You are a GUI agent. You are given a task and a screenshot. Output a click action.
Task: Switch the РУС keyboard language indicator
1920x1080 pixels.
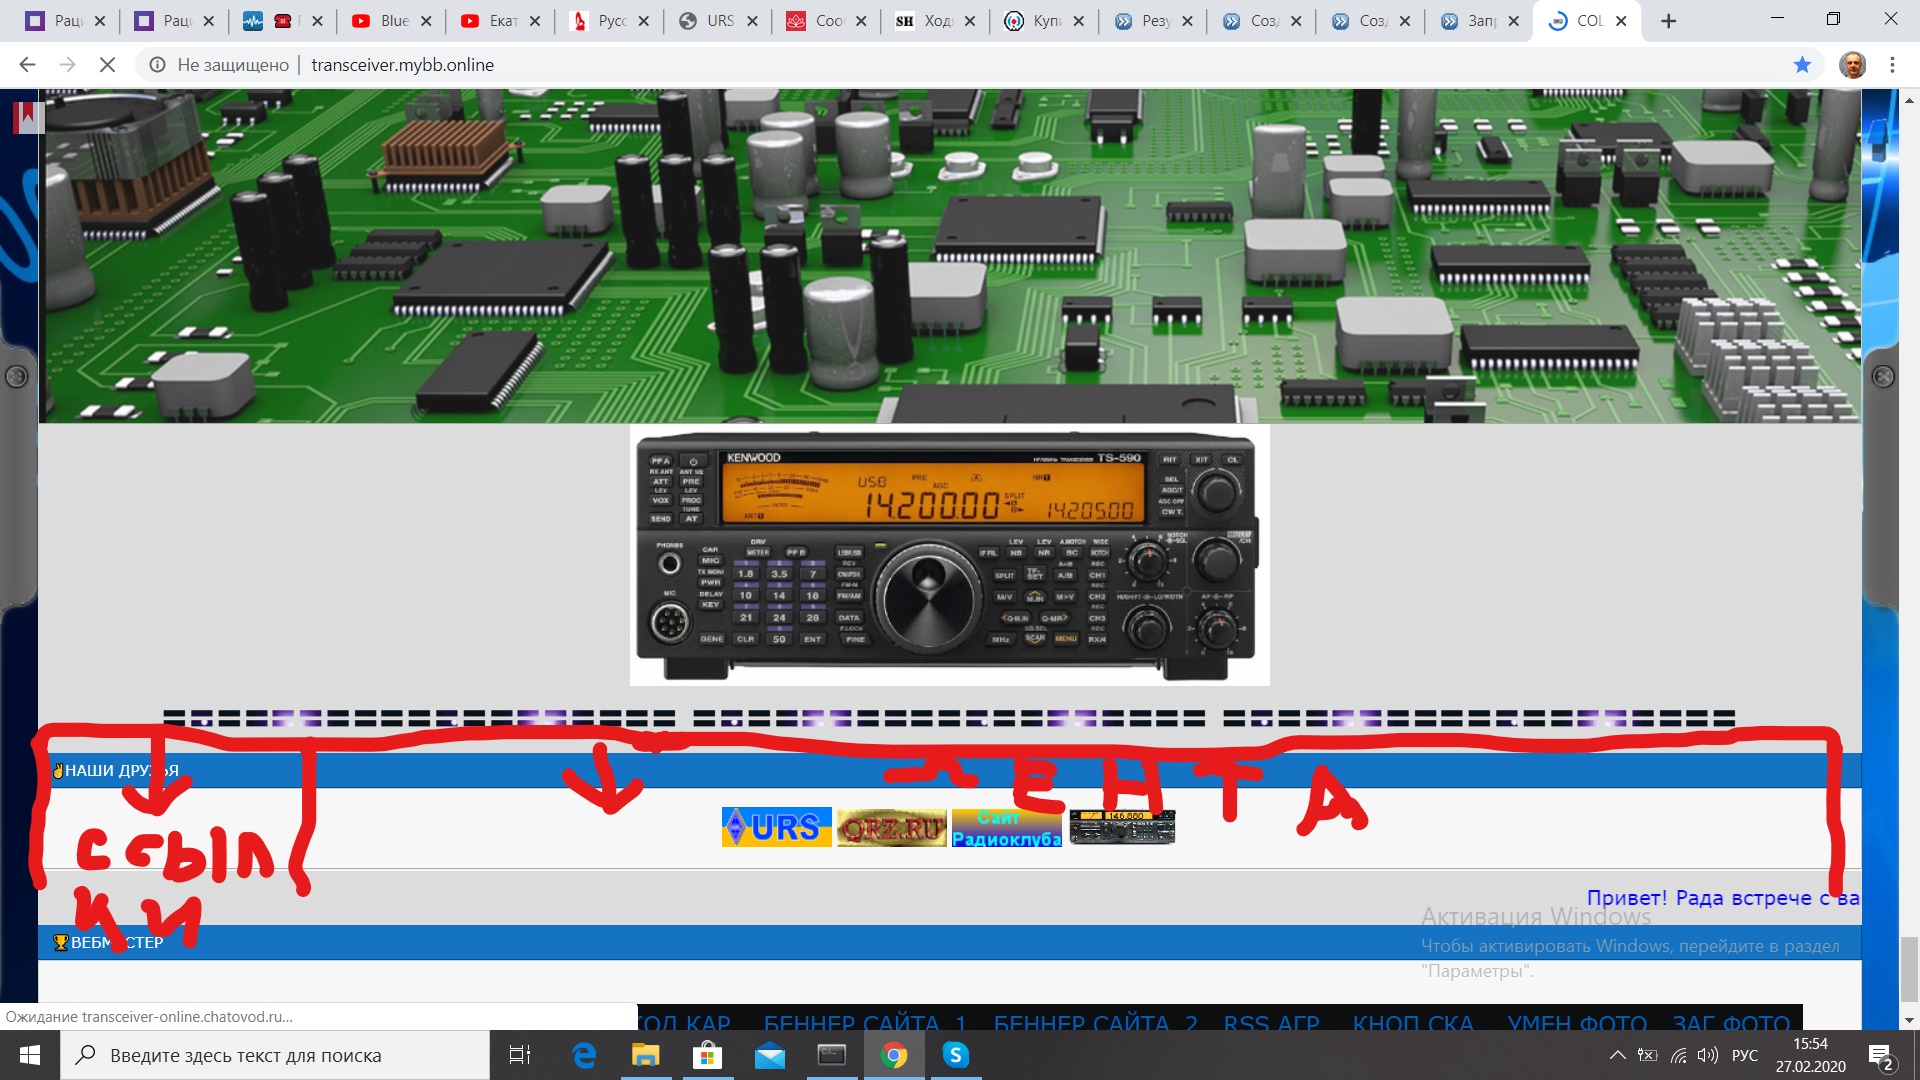pos(1745,1055)
